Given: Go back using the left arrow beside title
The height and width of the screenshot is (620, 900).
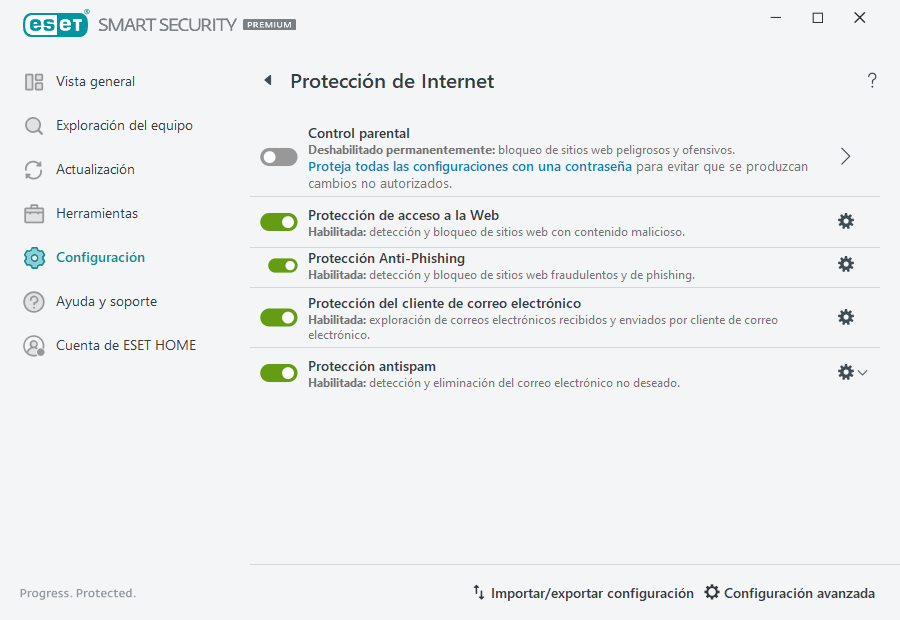Looking at the screenshot, I should 267,81.
